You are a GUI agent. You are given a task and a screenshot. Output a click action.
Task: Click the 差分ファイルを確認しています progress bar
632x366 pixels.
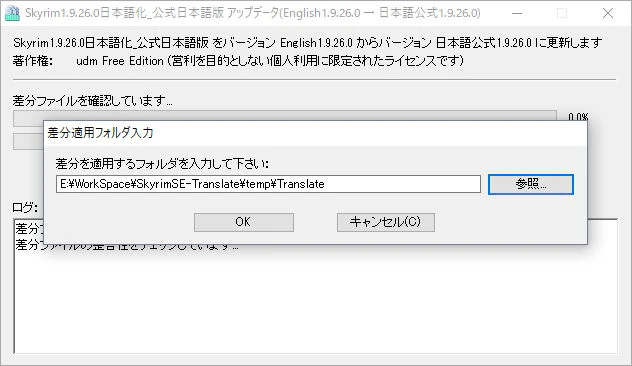point(285,116)
